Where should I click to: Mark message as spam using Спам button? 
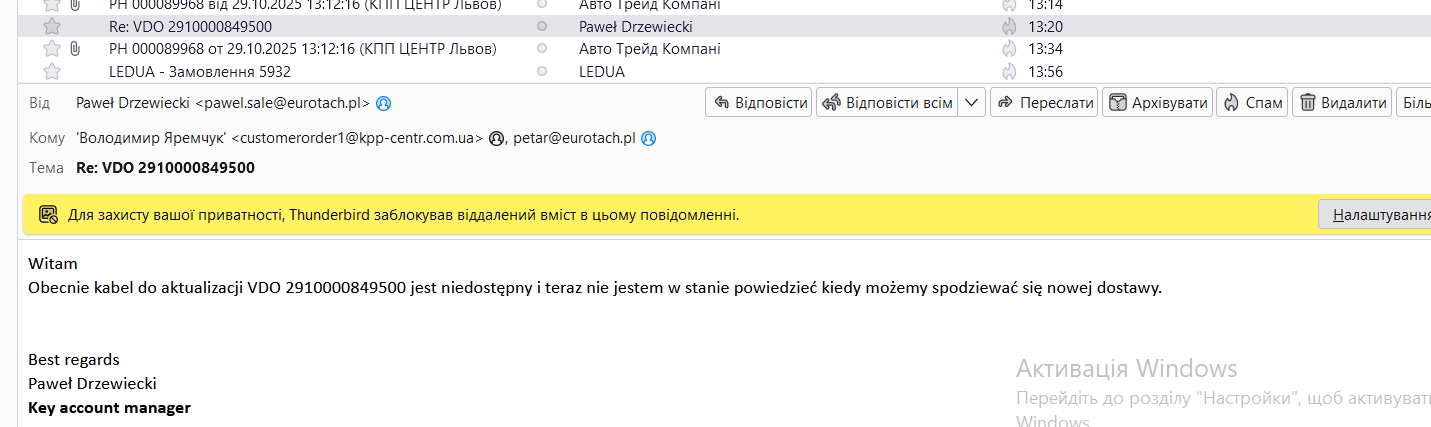tap(1253, 103)
